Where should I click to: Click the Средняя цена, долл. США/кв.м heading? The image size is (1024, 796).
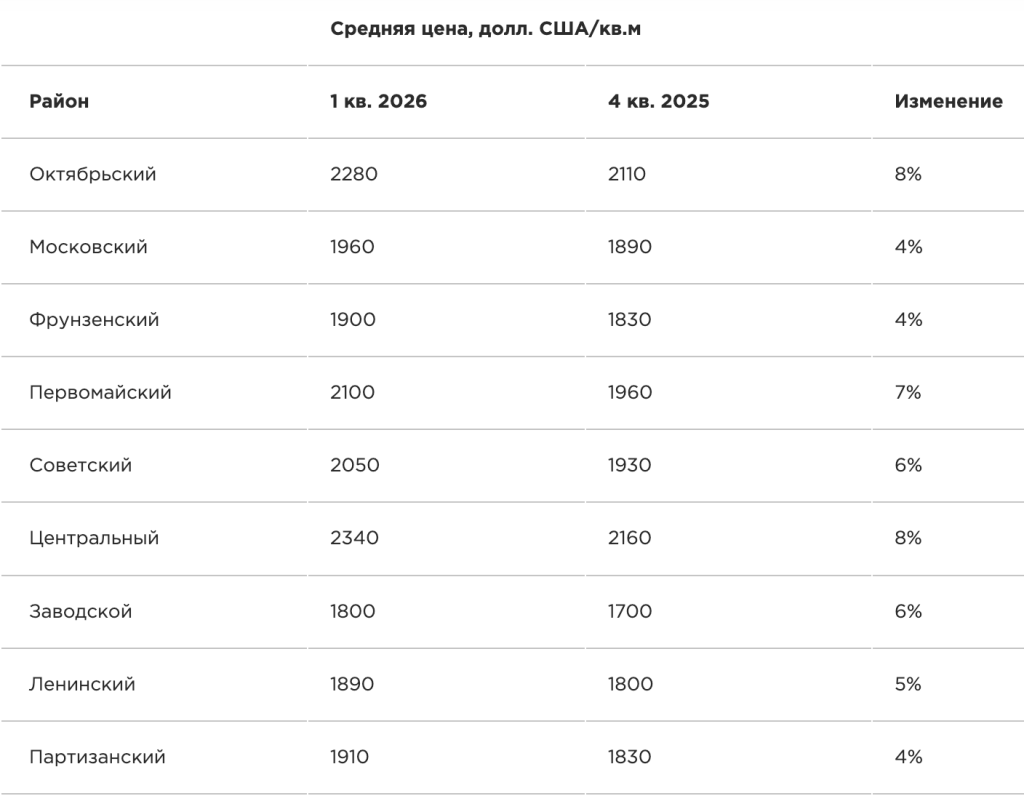click(x=485, y=29)
